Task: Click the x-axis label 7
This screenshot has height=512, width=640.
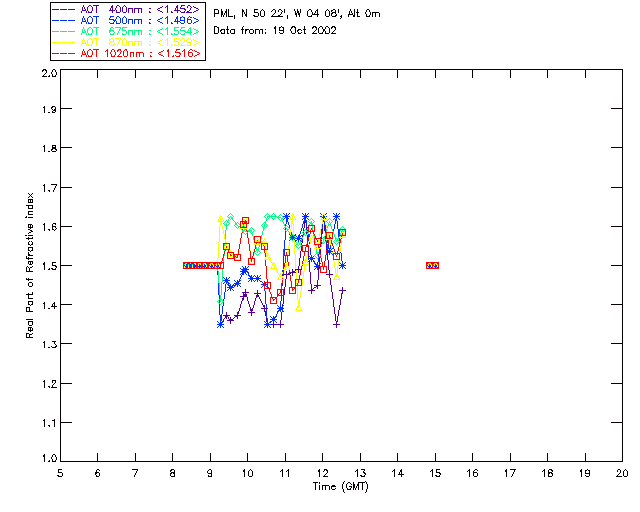Action: pos(135,473)
